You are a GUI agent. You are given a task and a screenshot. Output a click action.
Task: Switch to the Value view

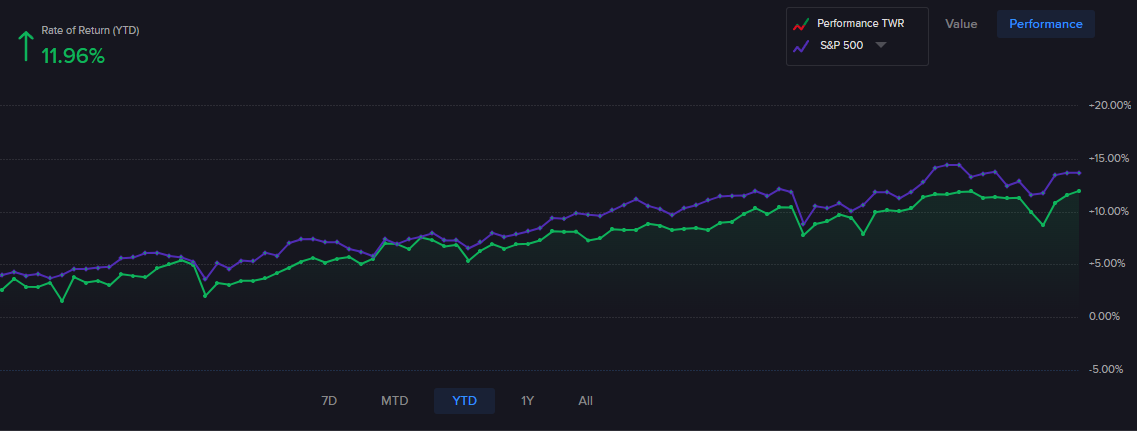961,24
